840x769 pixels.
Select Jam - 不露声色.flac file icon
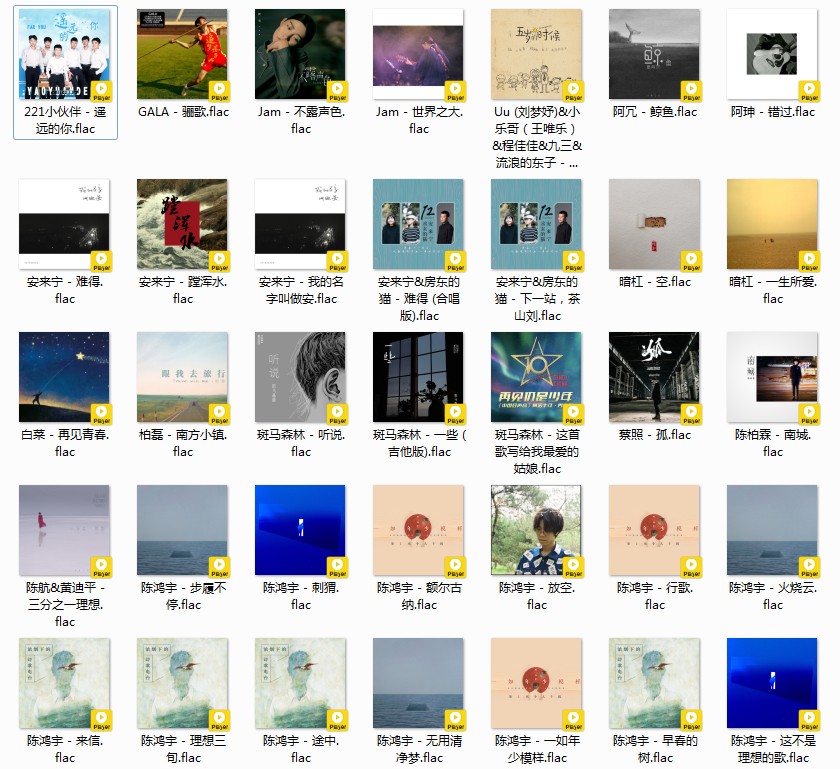(300, 54)
